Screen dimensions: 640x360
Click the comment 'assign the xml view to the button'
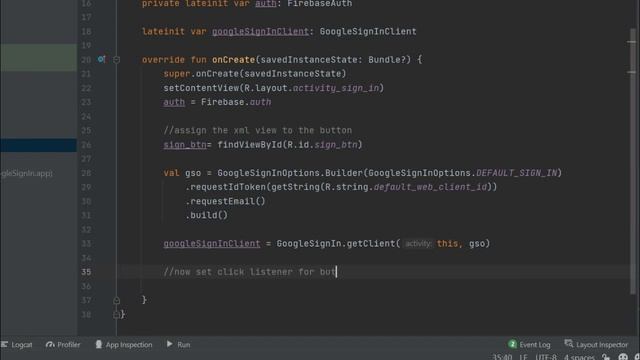[258, 130]
